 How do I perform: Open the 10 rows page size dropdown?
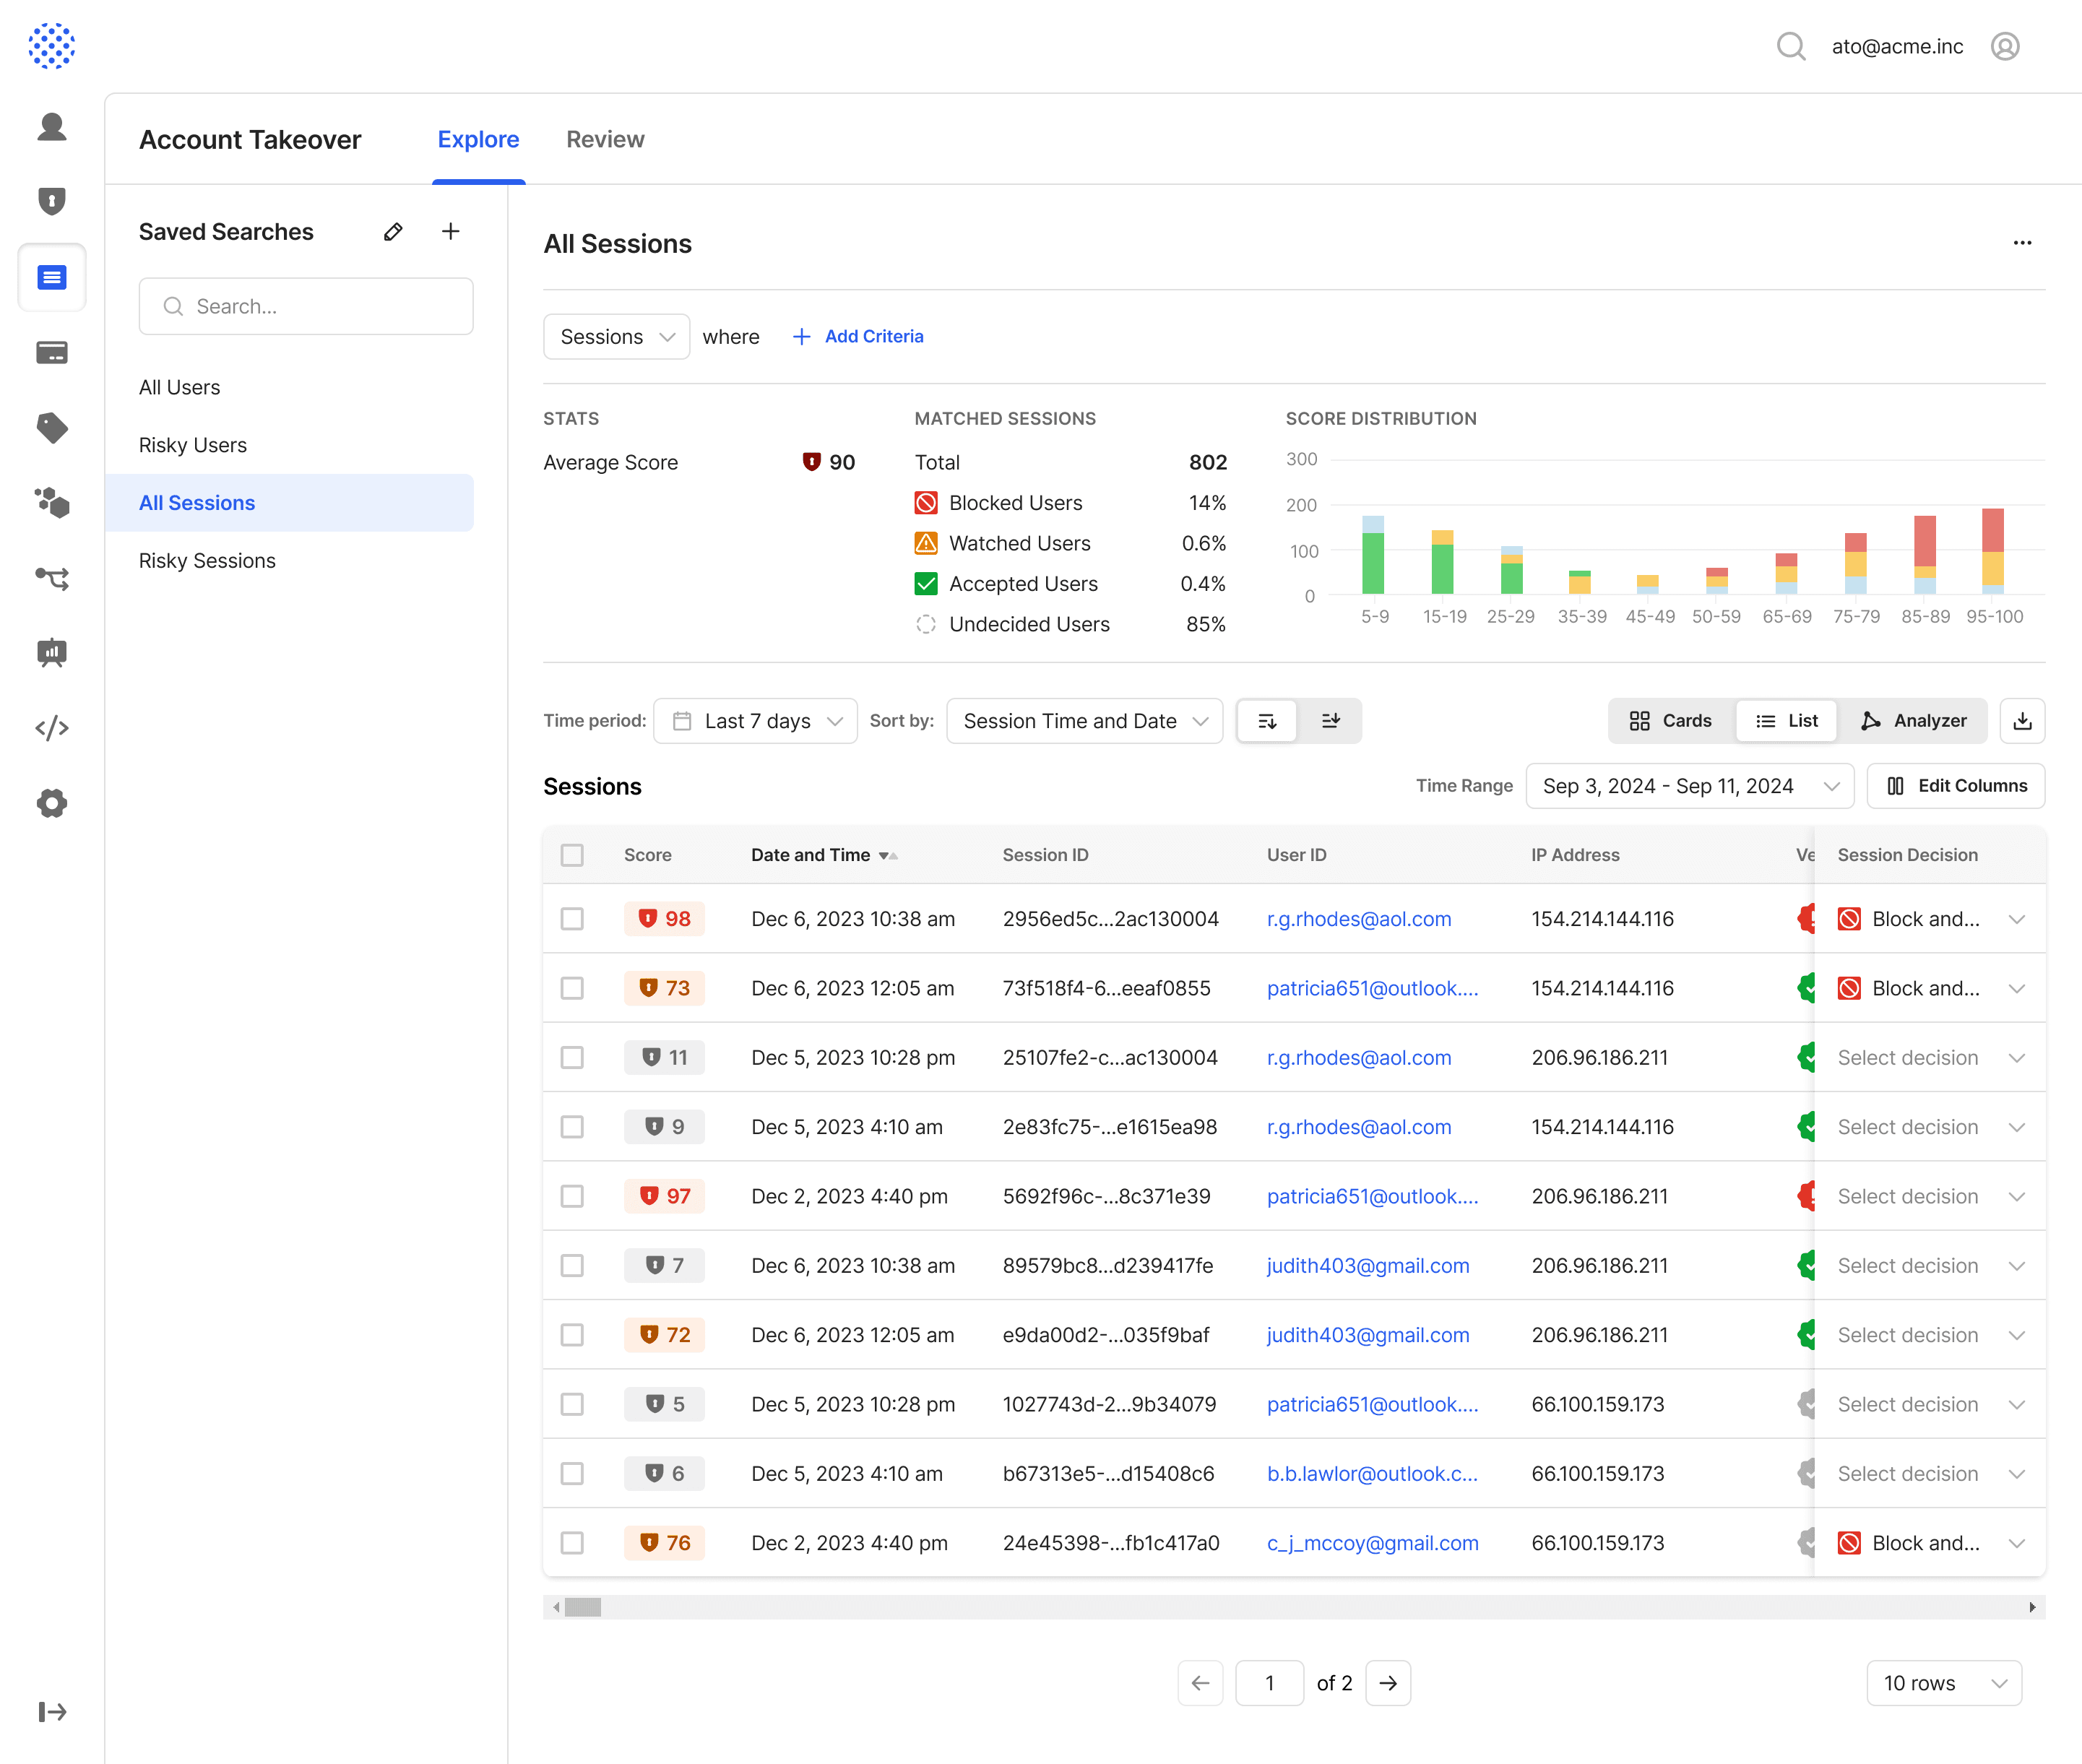[1943, 1683]
